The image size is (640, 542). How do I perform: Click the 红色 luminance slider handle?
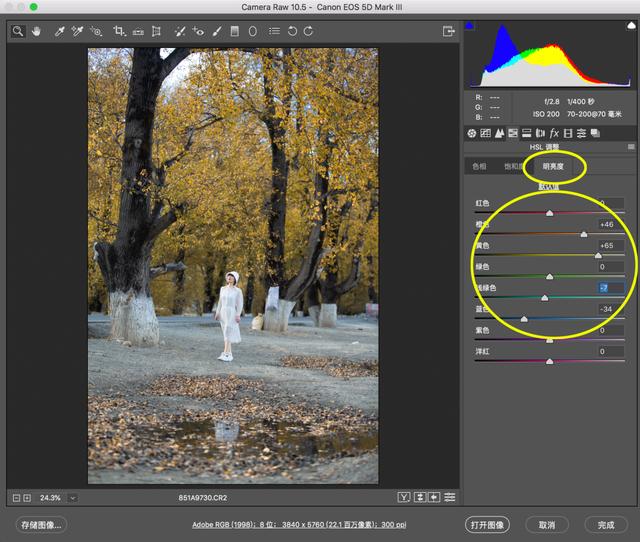coord(549,213)
